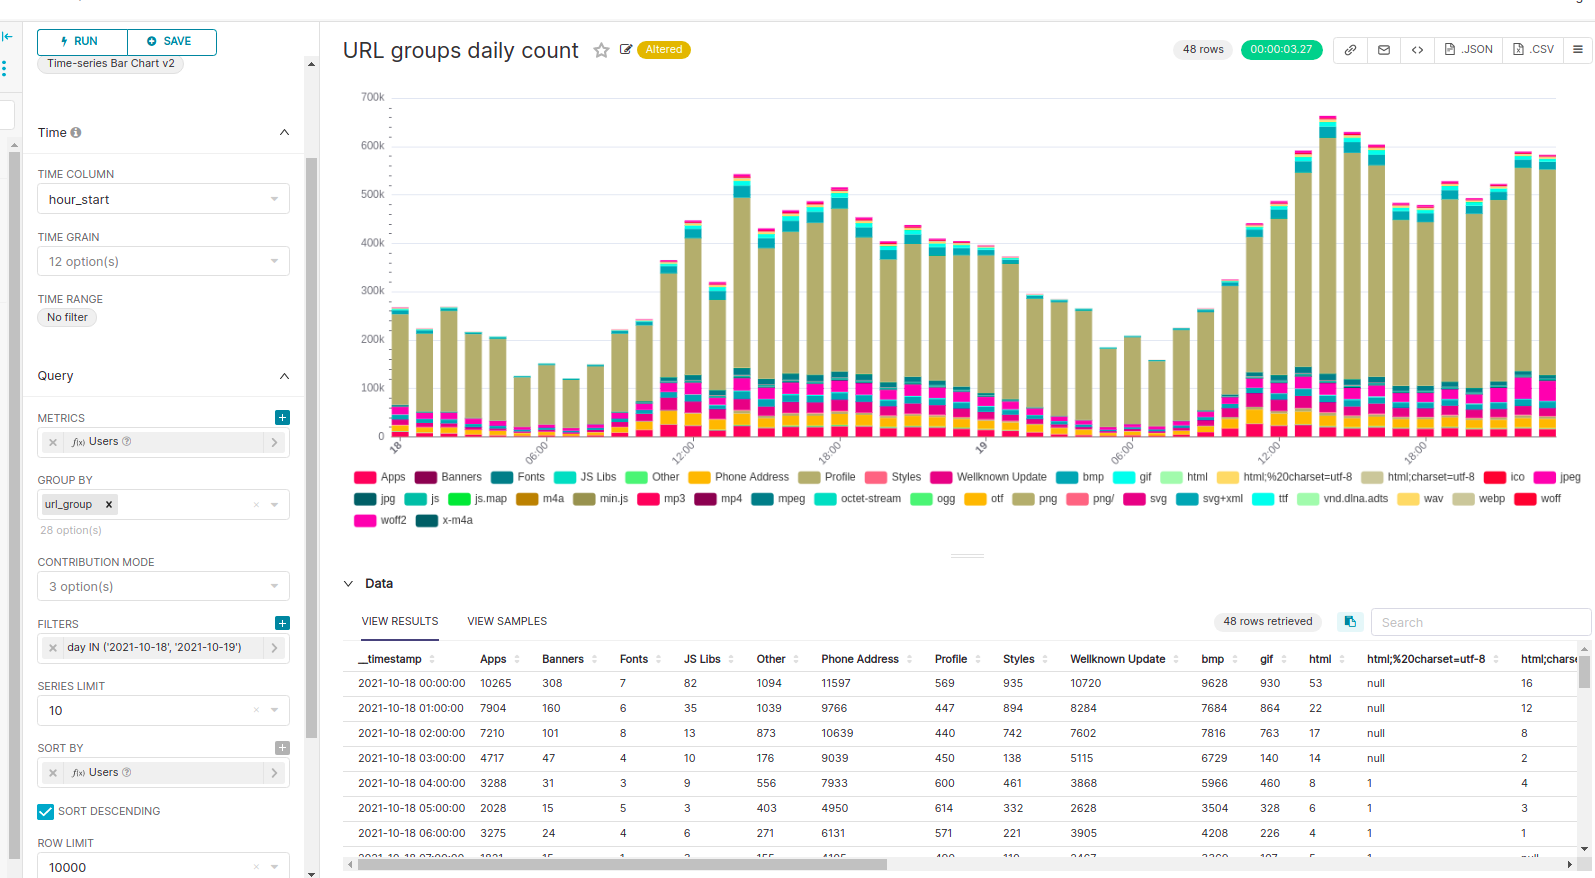Screen dimensions: 1595x878
Task: Click the Fonts teal legend swatch
Action: 502,477
